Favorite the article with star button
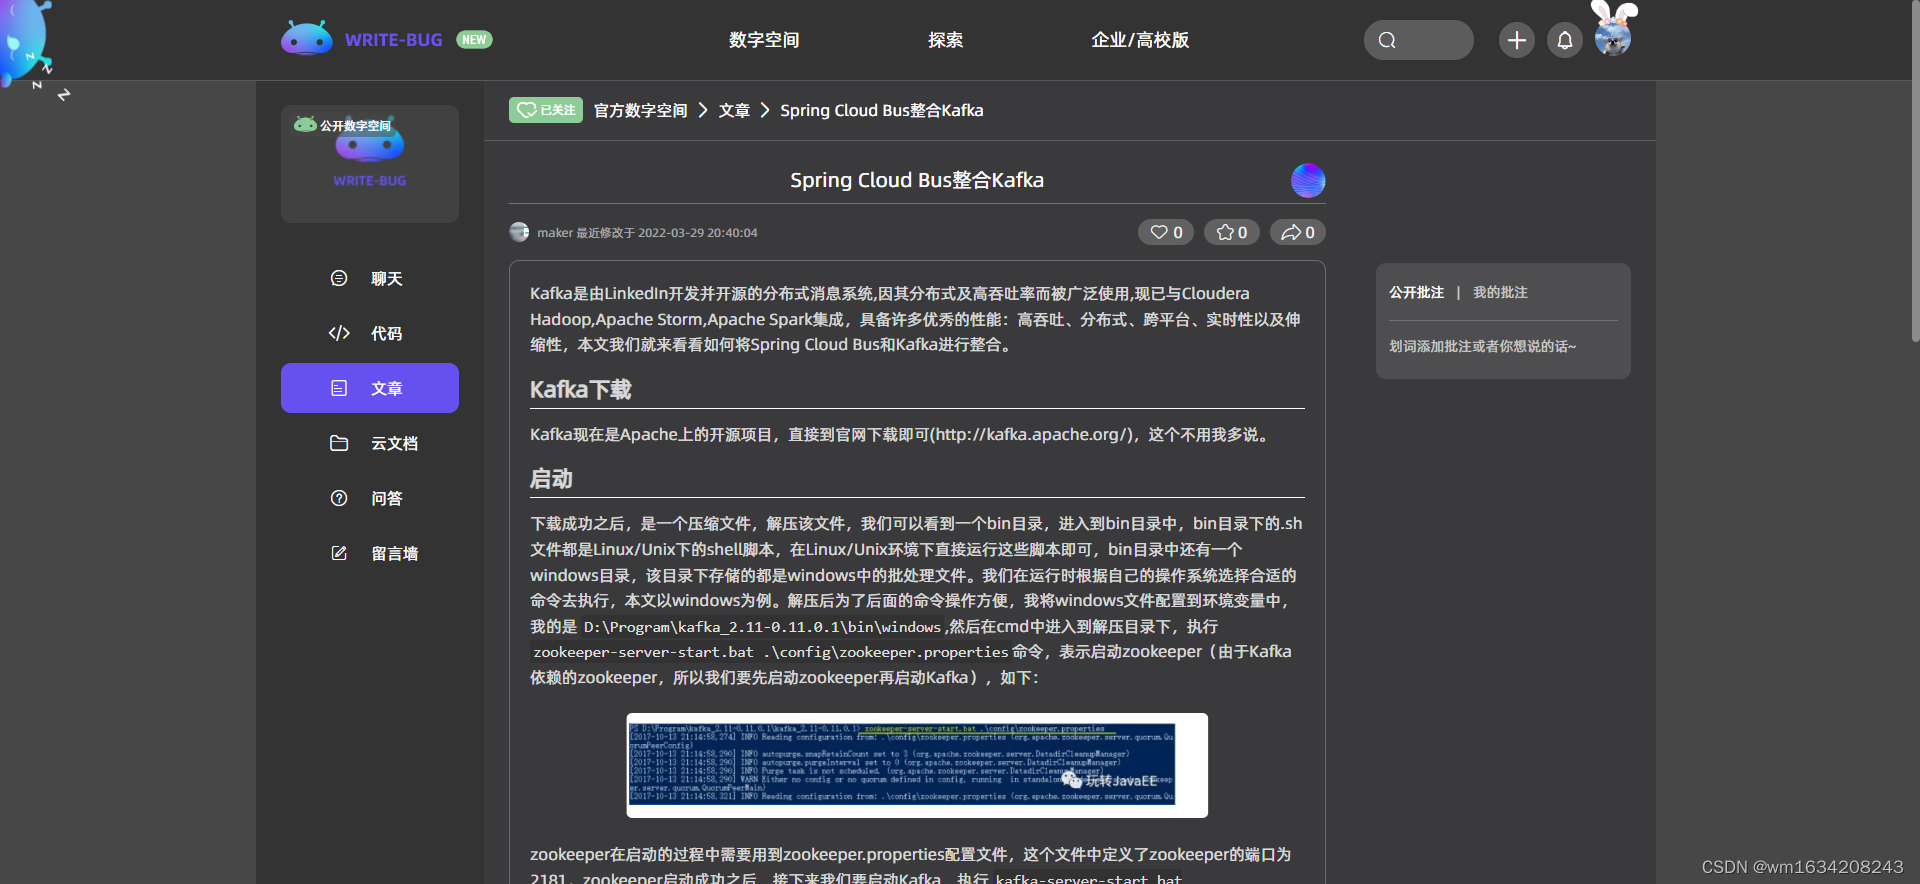This screenshot has height=884, width=1920. [x=1232, y=232]
